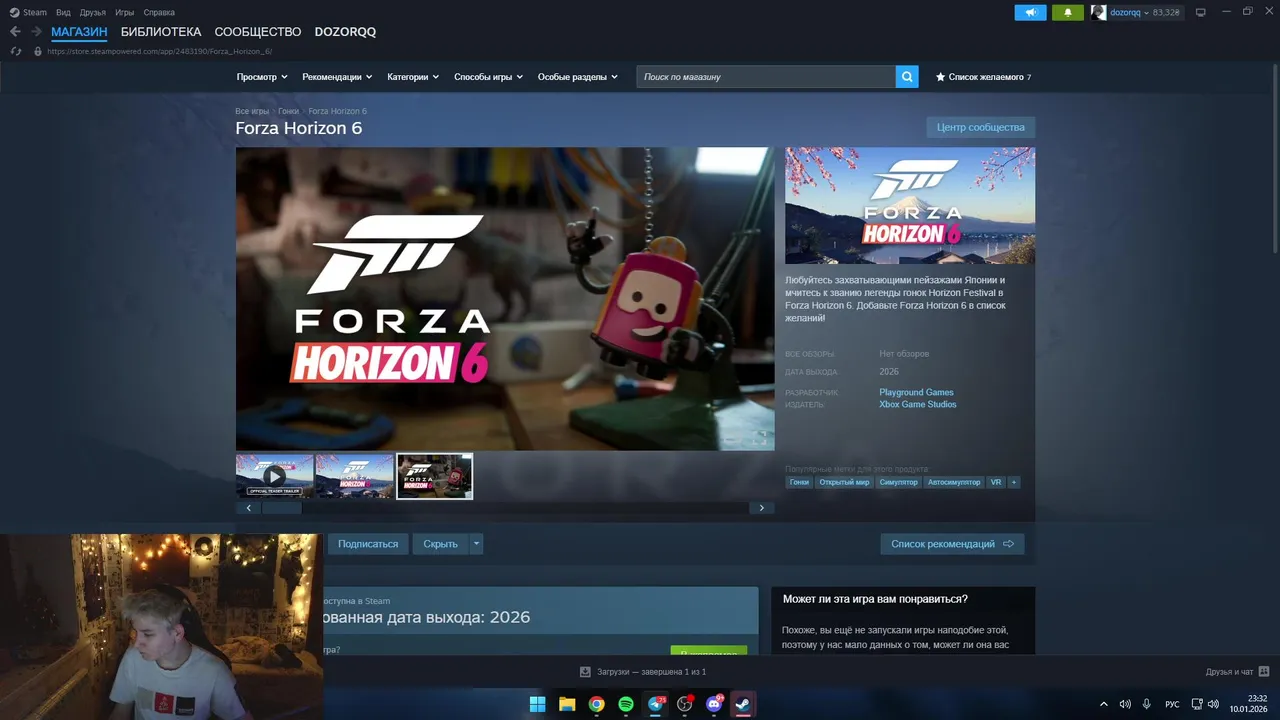The height and width of the screenshot is (720, 1280).
Task: Switch to the СООБЩЕСТВО tab
Action: [x=258, y=32]
